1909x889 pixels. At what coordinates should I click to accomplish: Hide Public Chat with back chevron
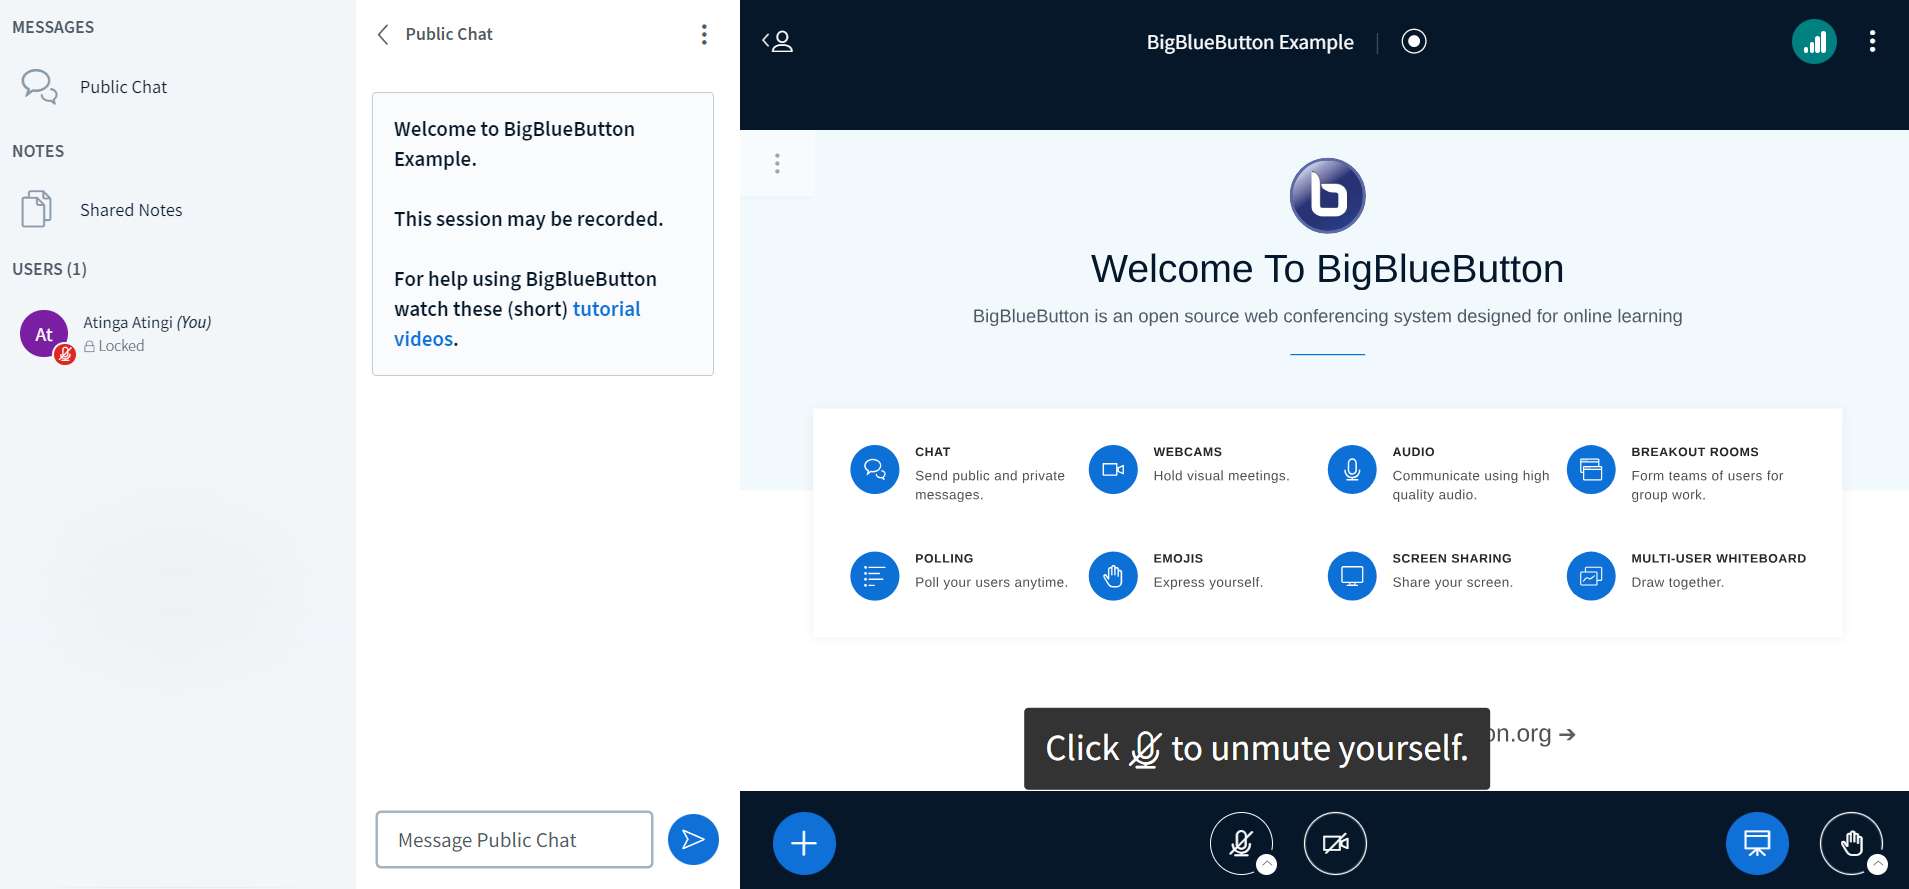pyautogui.click(x=383, y=35)
